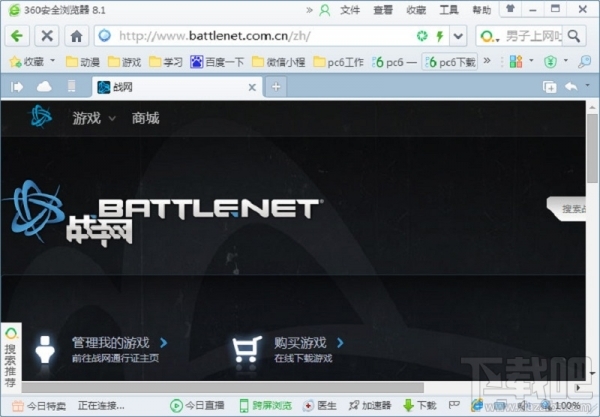600x417 pixels.
Task: Open the 下载 download manager
Action: point(419,406)
